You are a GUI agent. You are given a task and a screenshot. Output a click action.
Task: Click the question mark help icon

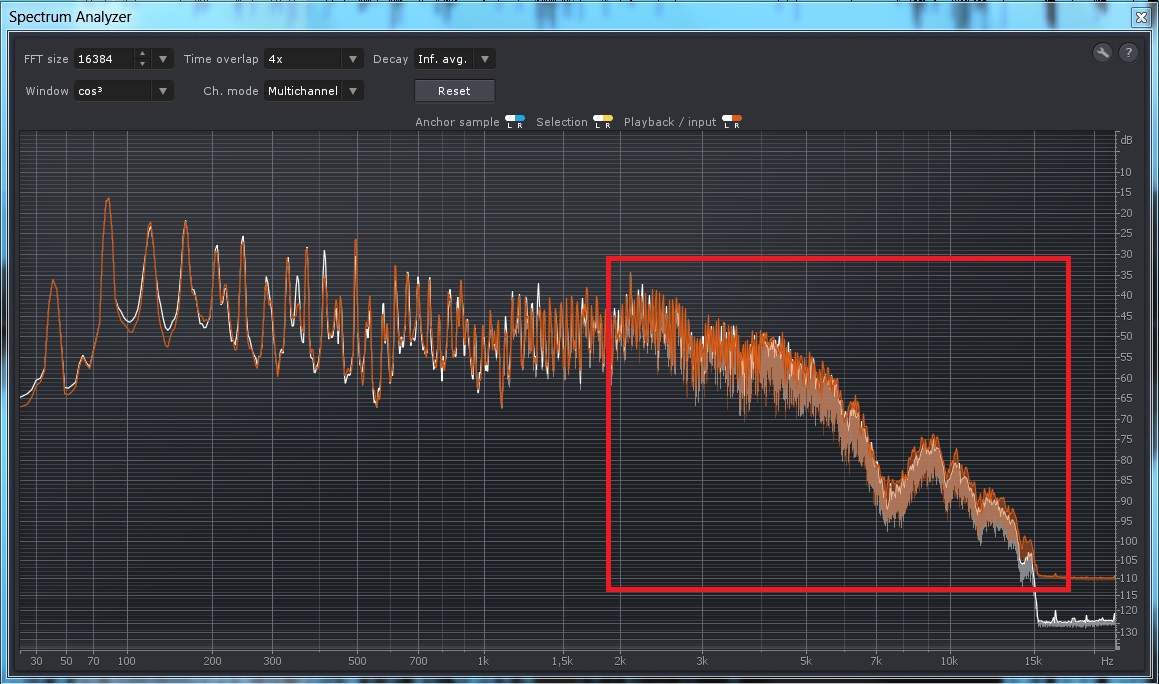(1128, 53)
